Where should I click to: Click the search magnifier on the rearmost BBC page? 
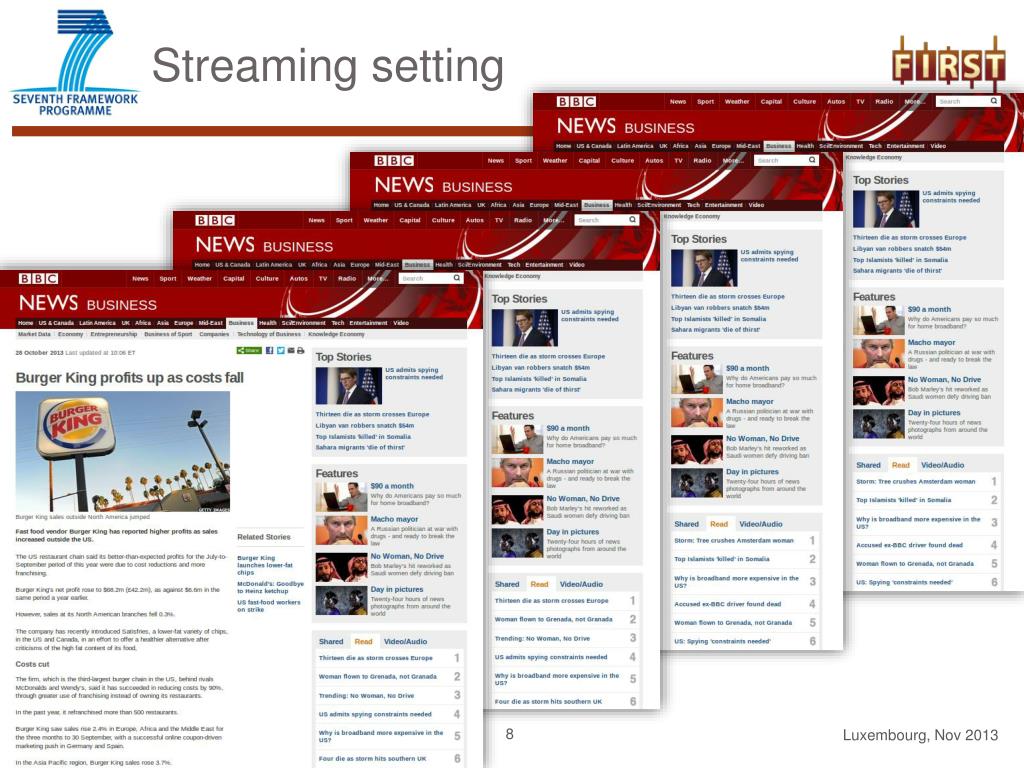pyautogui.click(x=993, y=101)
